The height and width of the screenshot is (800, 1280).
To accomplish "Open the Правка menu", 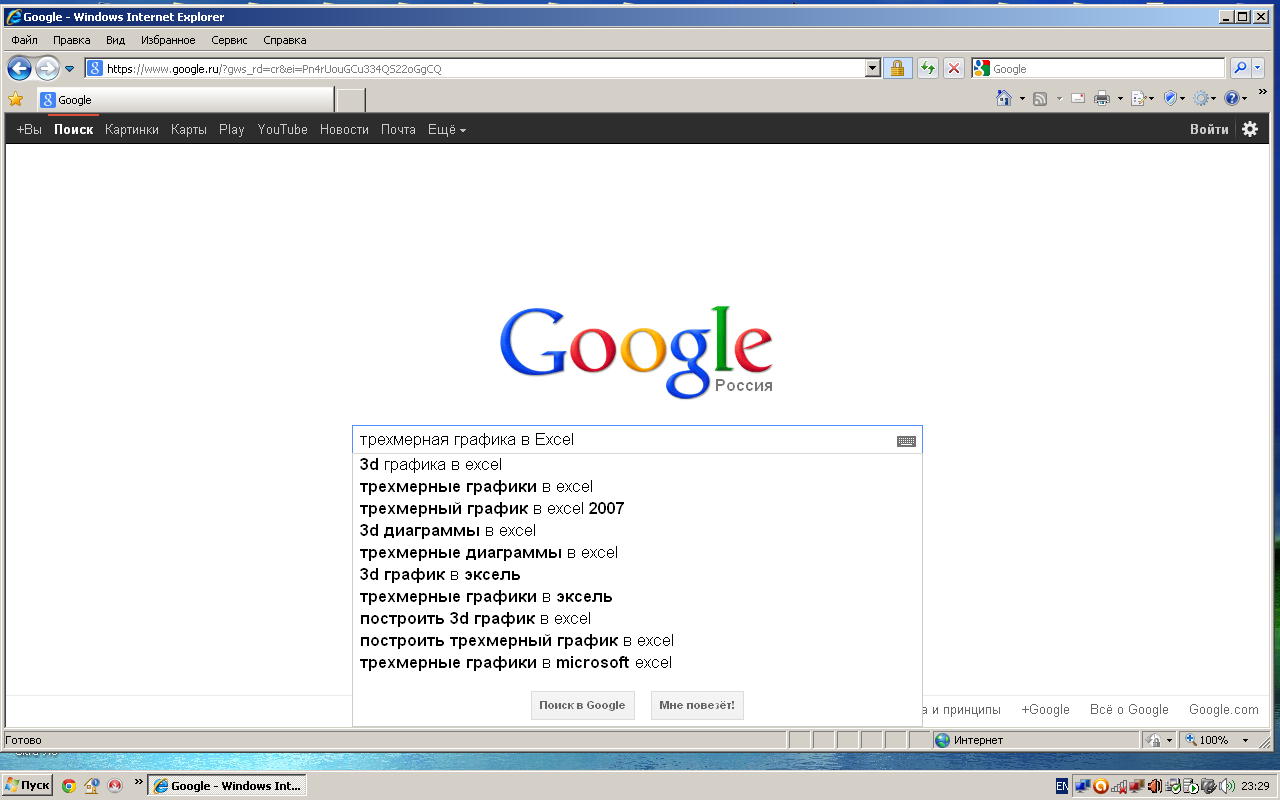I will (x=72, y=40).
